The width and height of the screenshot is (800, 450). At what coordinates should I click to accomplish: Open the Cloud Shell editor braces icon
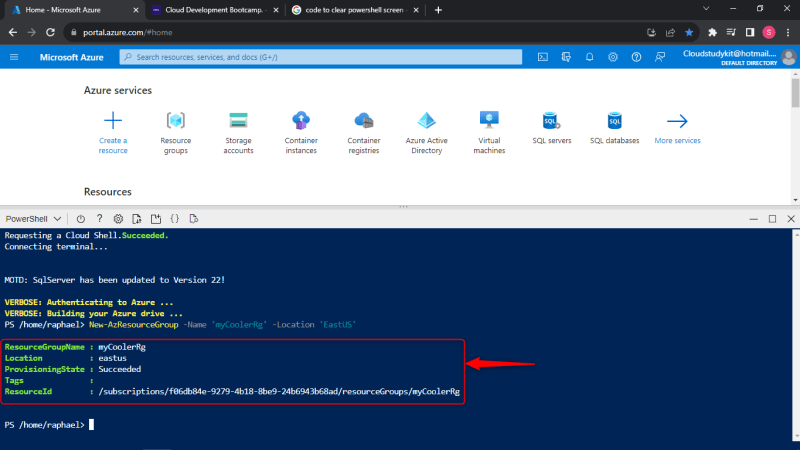pos(174,219)
